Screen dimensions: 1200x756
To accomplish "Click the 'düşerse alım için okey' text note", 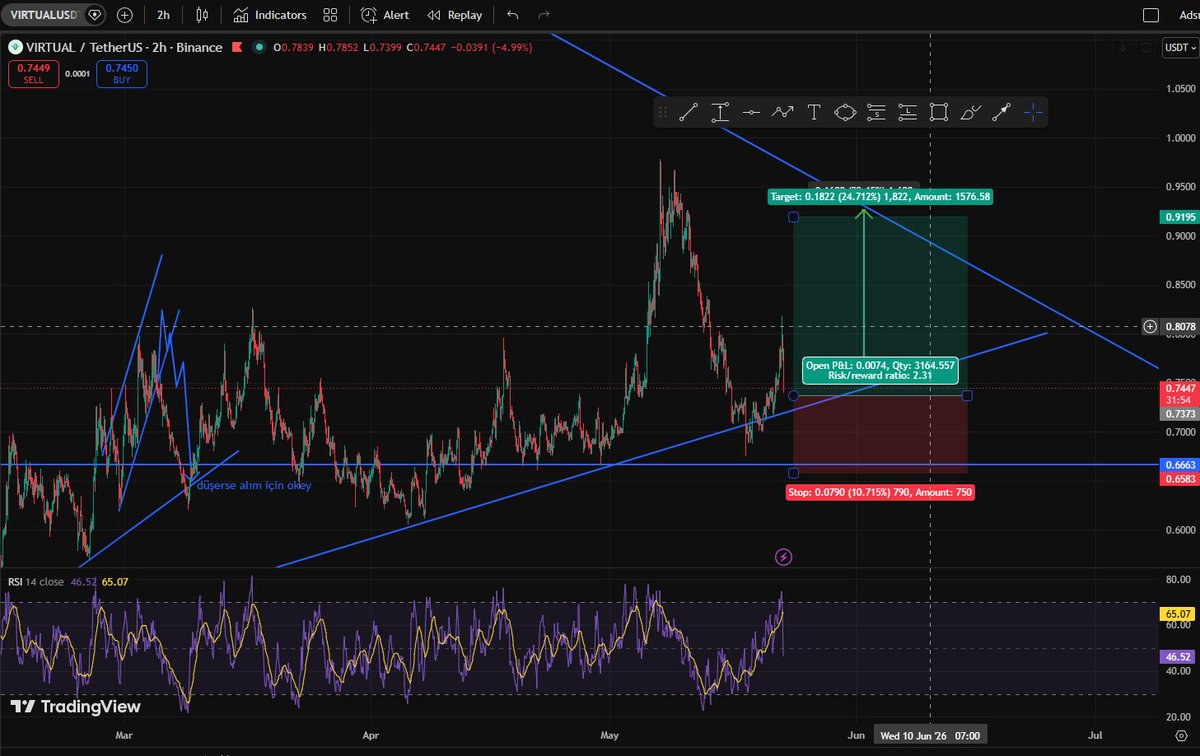I will coord(254,485).
